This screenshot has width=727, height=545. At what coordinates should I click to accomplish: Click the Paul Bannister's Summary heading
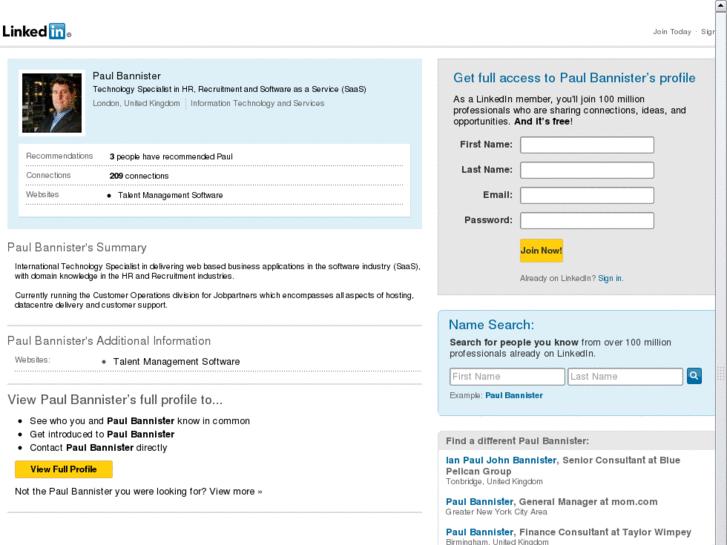[x=77, y=248]
